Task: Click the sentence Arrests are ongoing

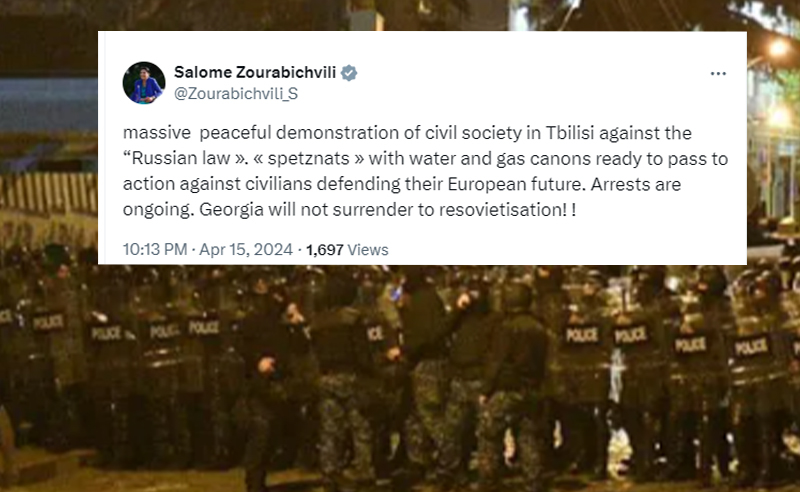Action: coord(402,196)
